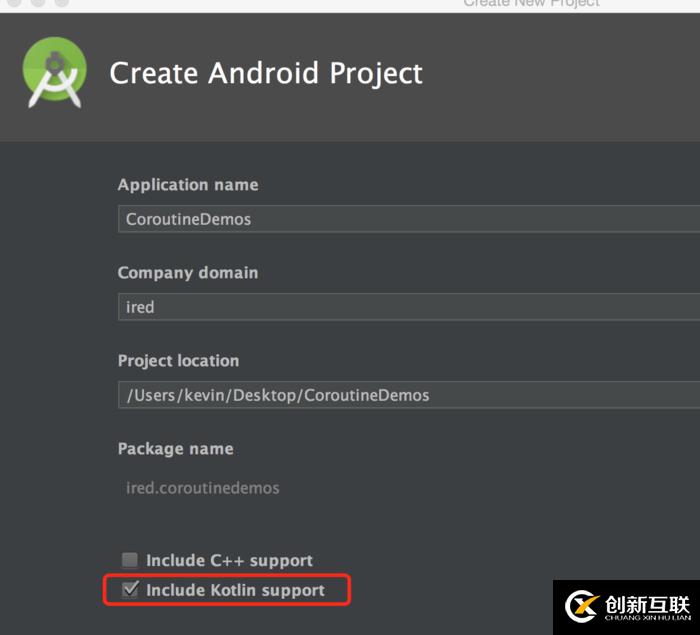This screenshot has height=635, width=700.
Task: Click the Project location path field
Action: point(409,395)
